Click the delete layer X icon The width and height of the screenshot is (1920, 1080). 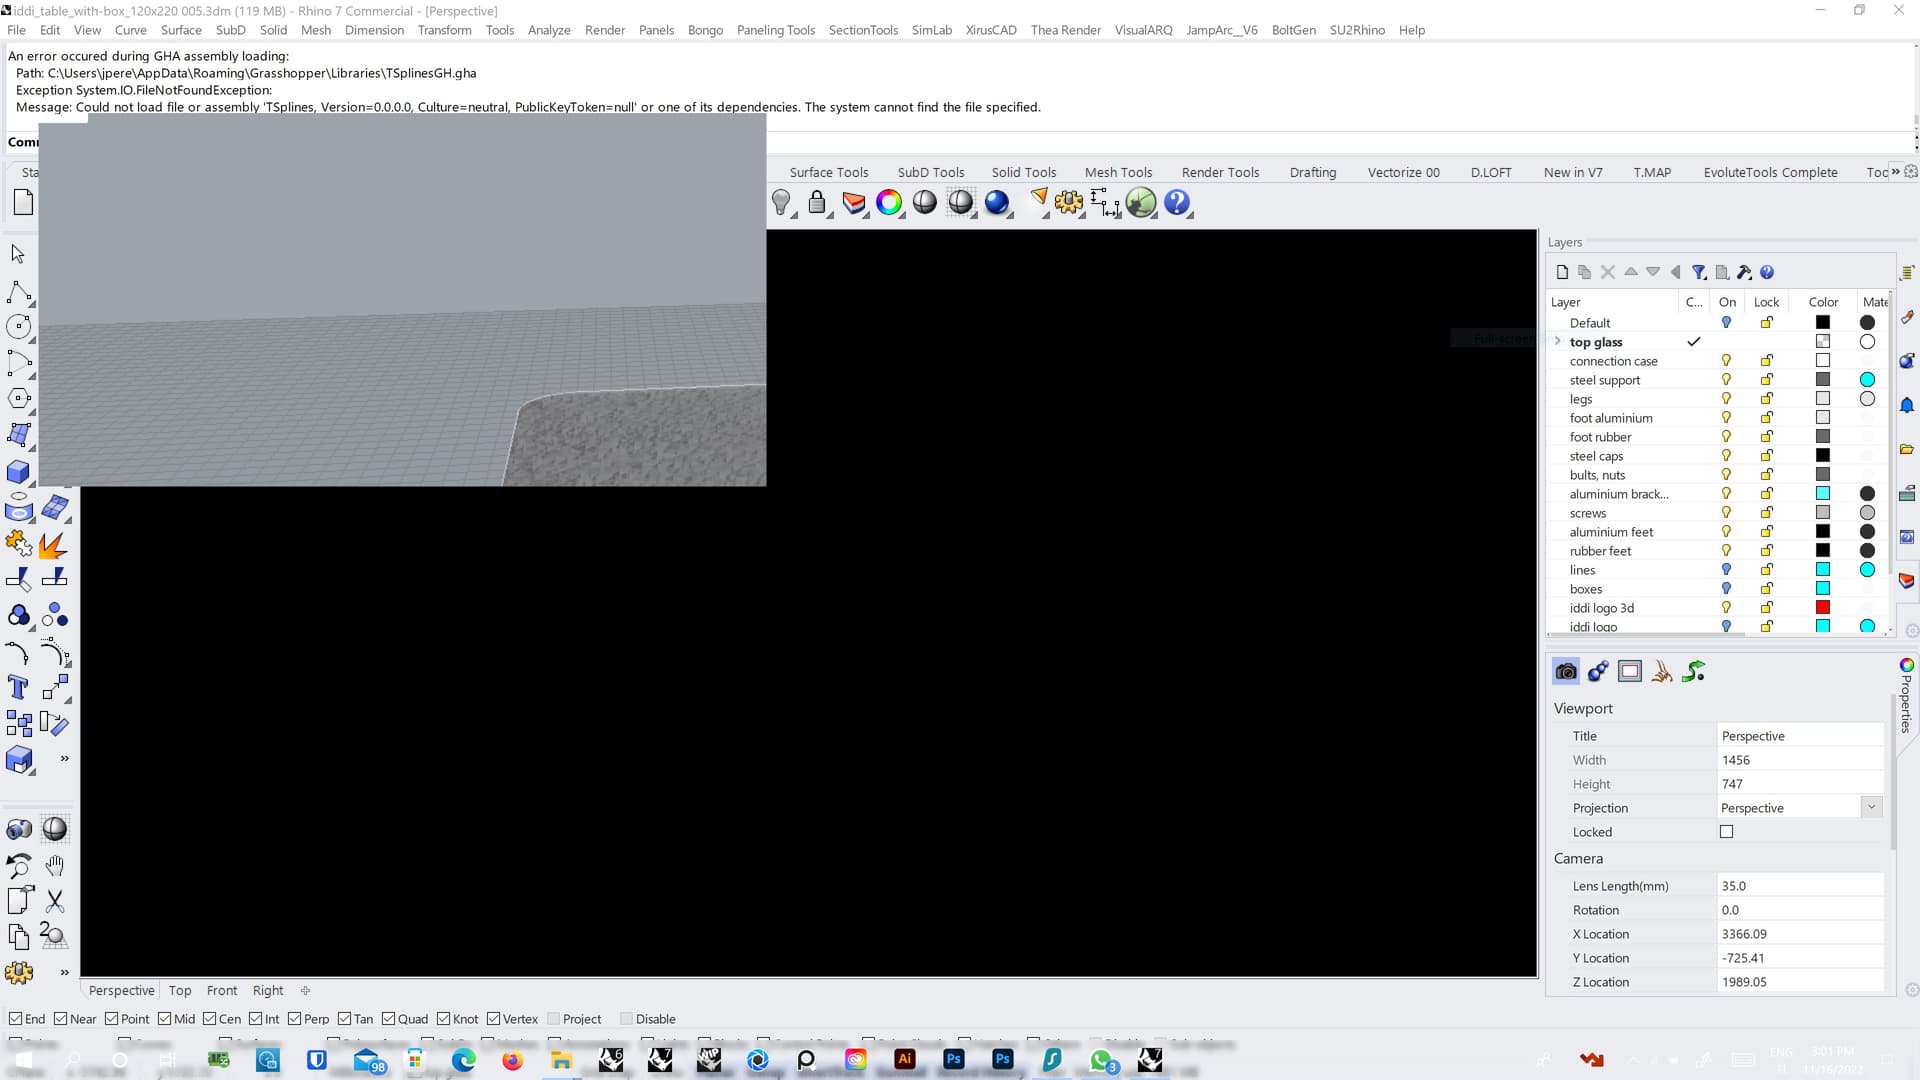[x=1608, y=271]
